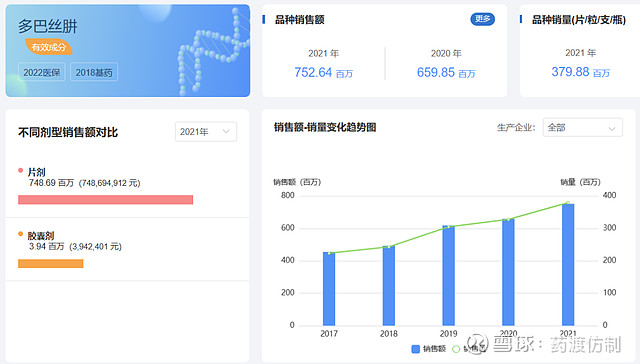Click the 更多 button in 品种销售额

(482, 19)
